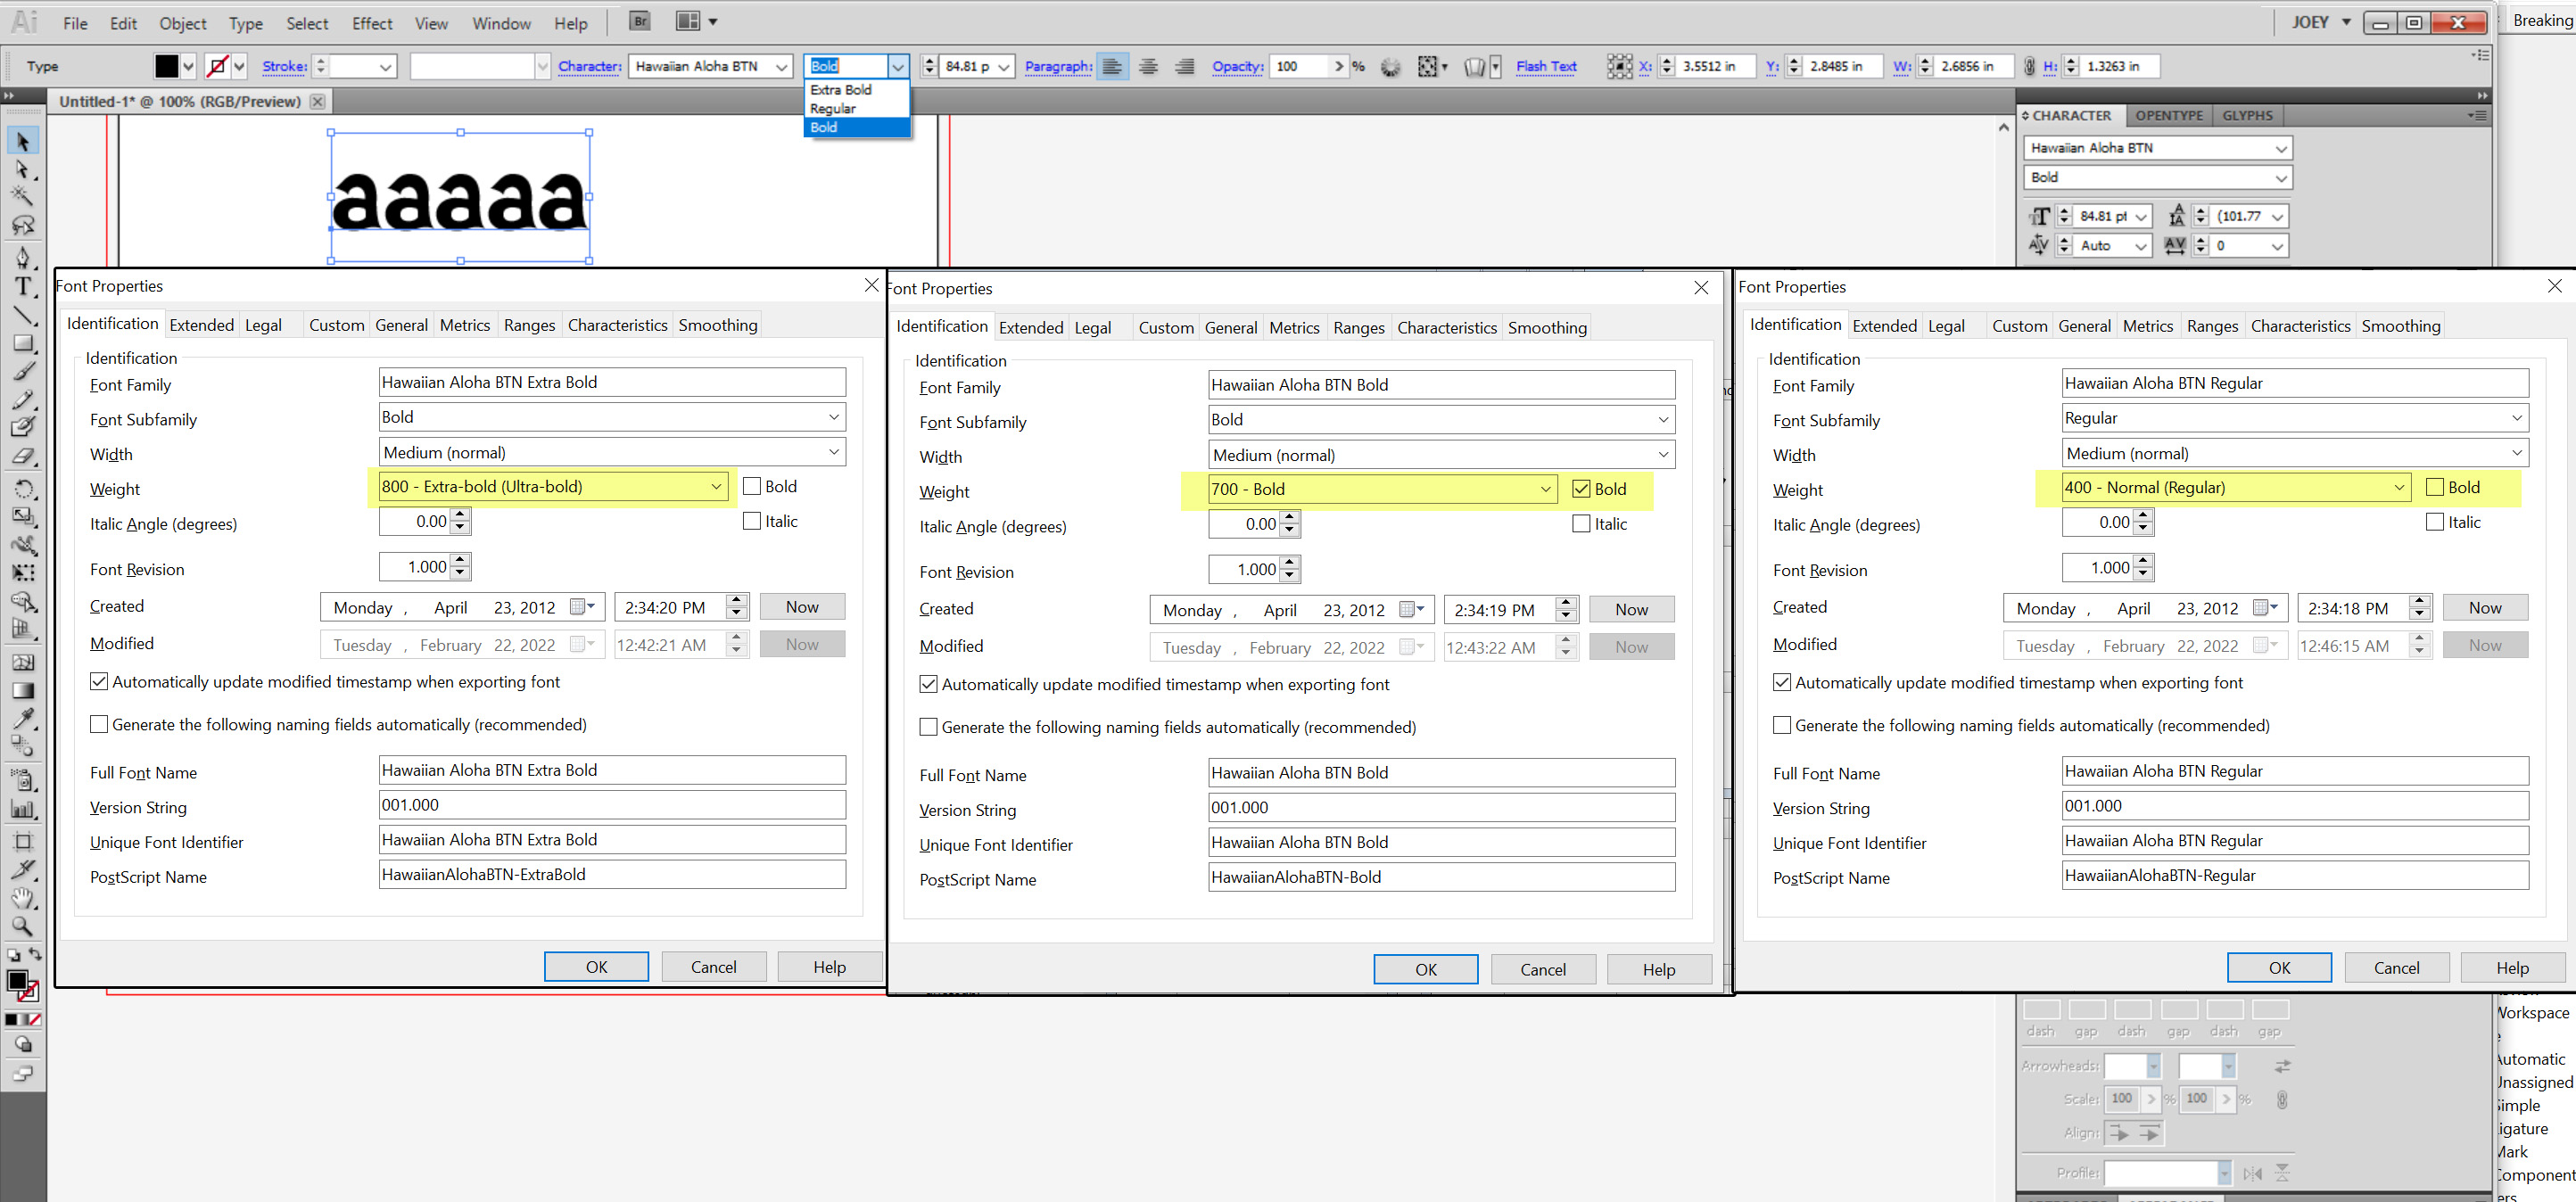Click OK in Hawaiian Aloha BTN Regular dialog
Viewport: 2576px width, 1202px height.
[2278, 967]
